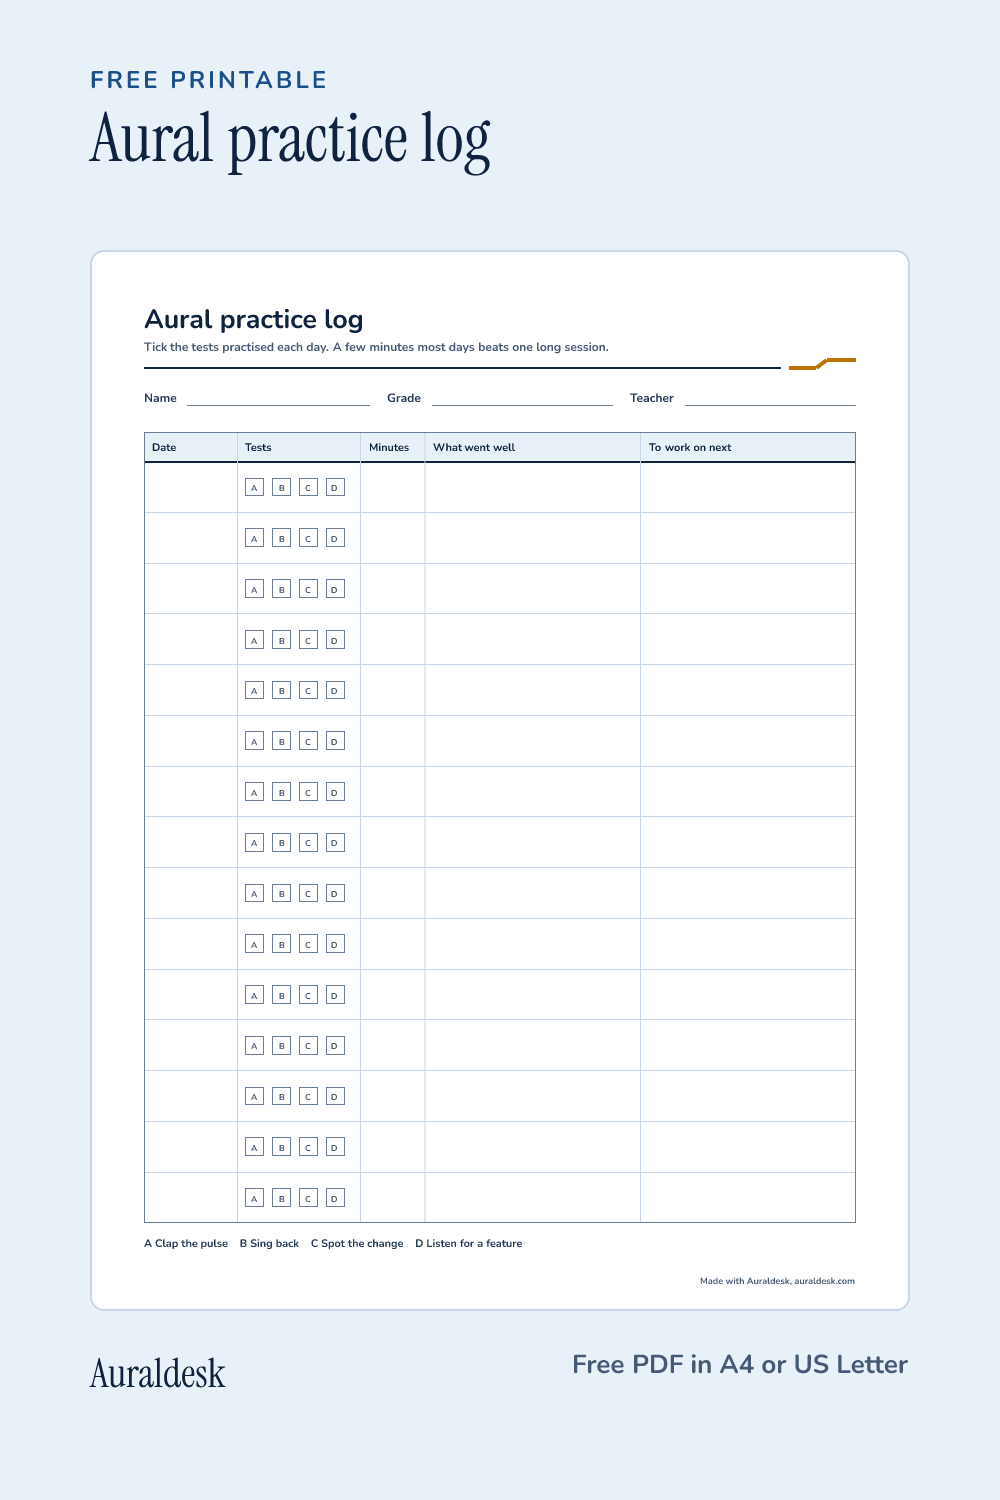1000x1500 pixels.
Task: Click the Teacher blank line field
Action: tap(770, 398)
